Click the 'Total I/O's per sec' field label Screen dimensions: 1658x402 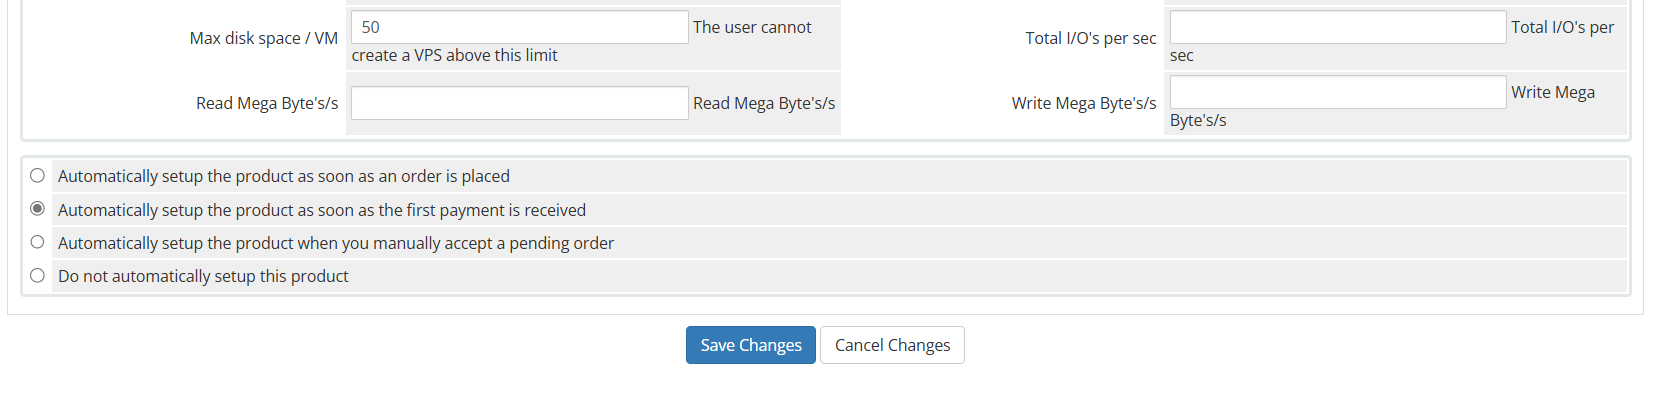(x=1091, y=38)
